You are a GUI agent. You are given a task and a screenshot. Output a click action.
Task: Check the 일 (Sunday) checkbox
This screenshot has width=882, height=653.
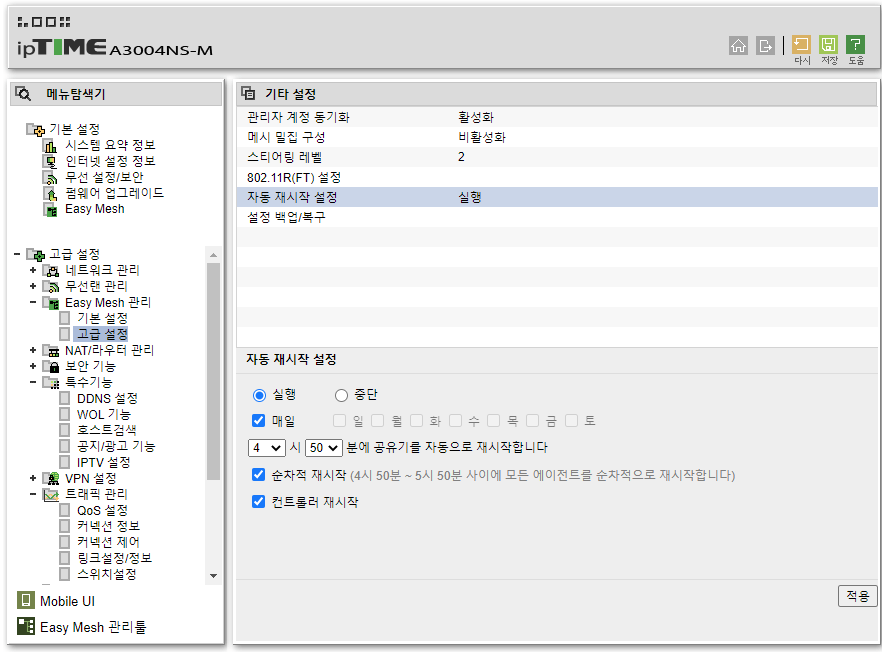click(339, 421)
